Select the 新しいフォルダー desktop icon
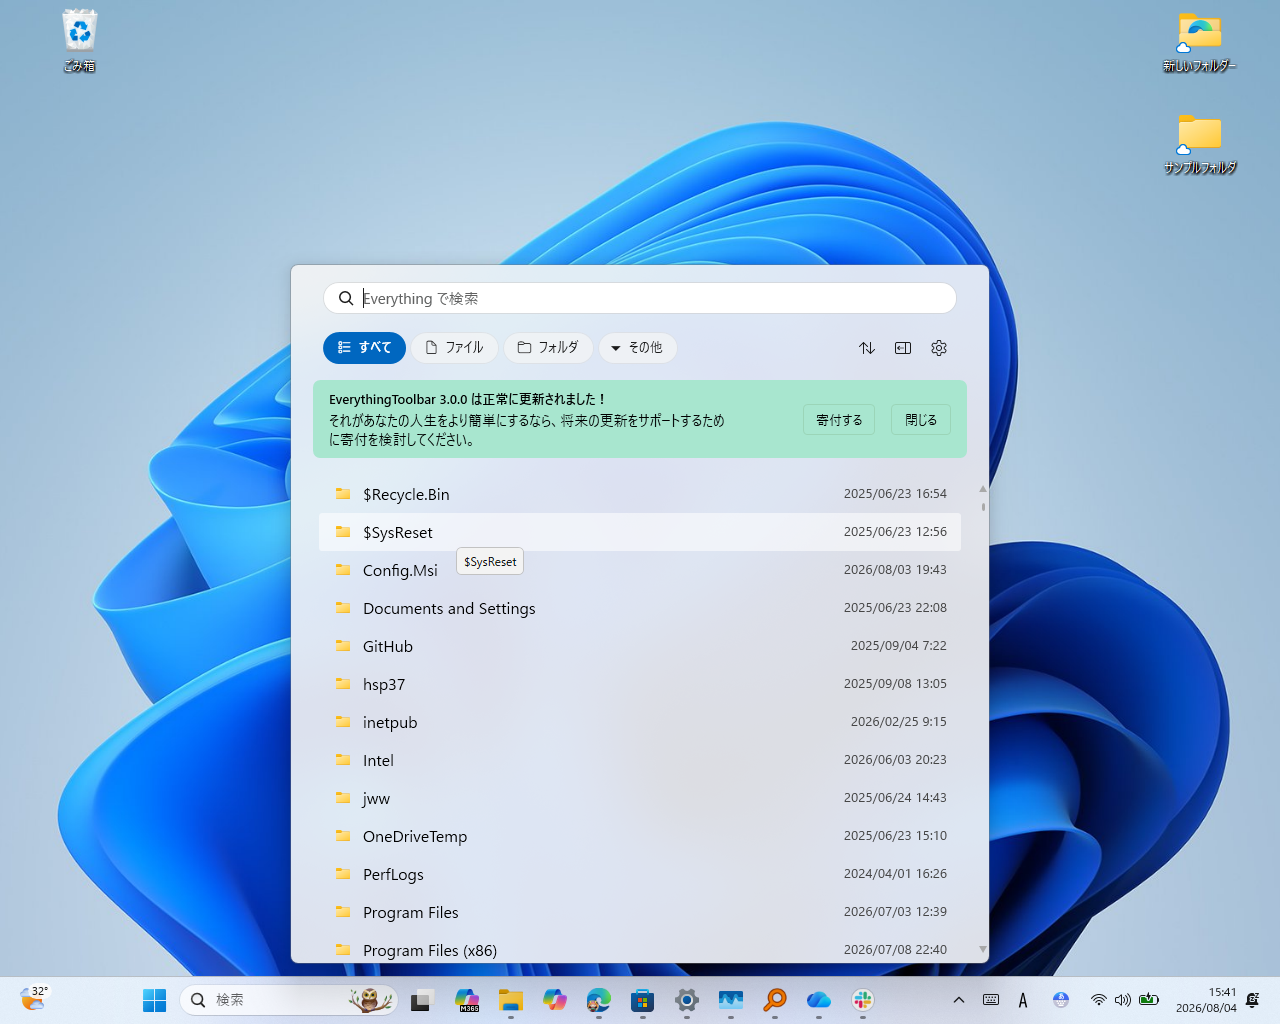The width and height of the screenshot is (1280, 1024). click(x=1199, y=42)
